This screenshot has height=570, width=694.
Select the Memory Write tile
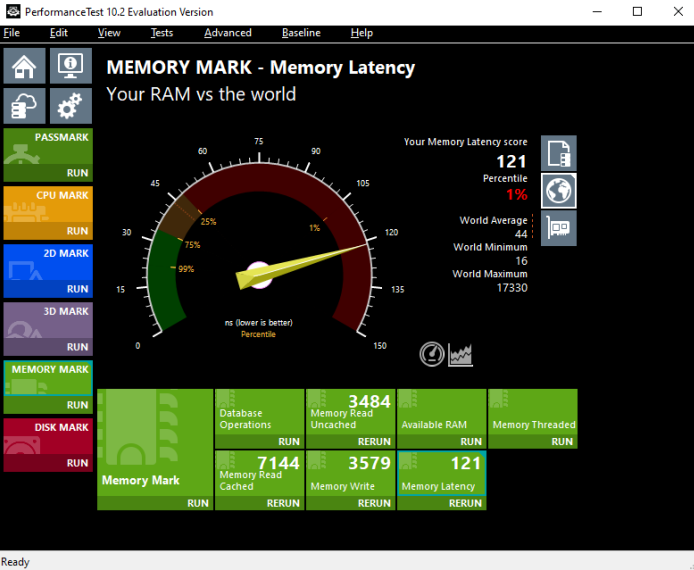(x=351, y=473)
